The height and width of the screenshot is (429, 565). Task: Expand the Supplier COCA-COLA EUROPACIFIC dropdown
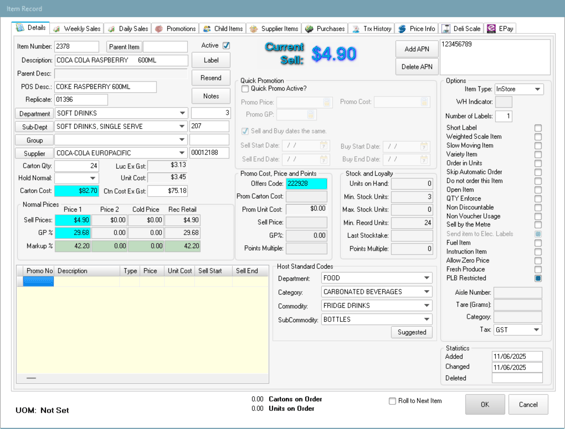click(x=182, y=153)
